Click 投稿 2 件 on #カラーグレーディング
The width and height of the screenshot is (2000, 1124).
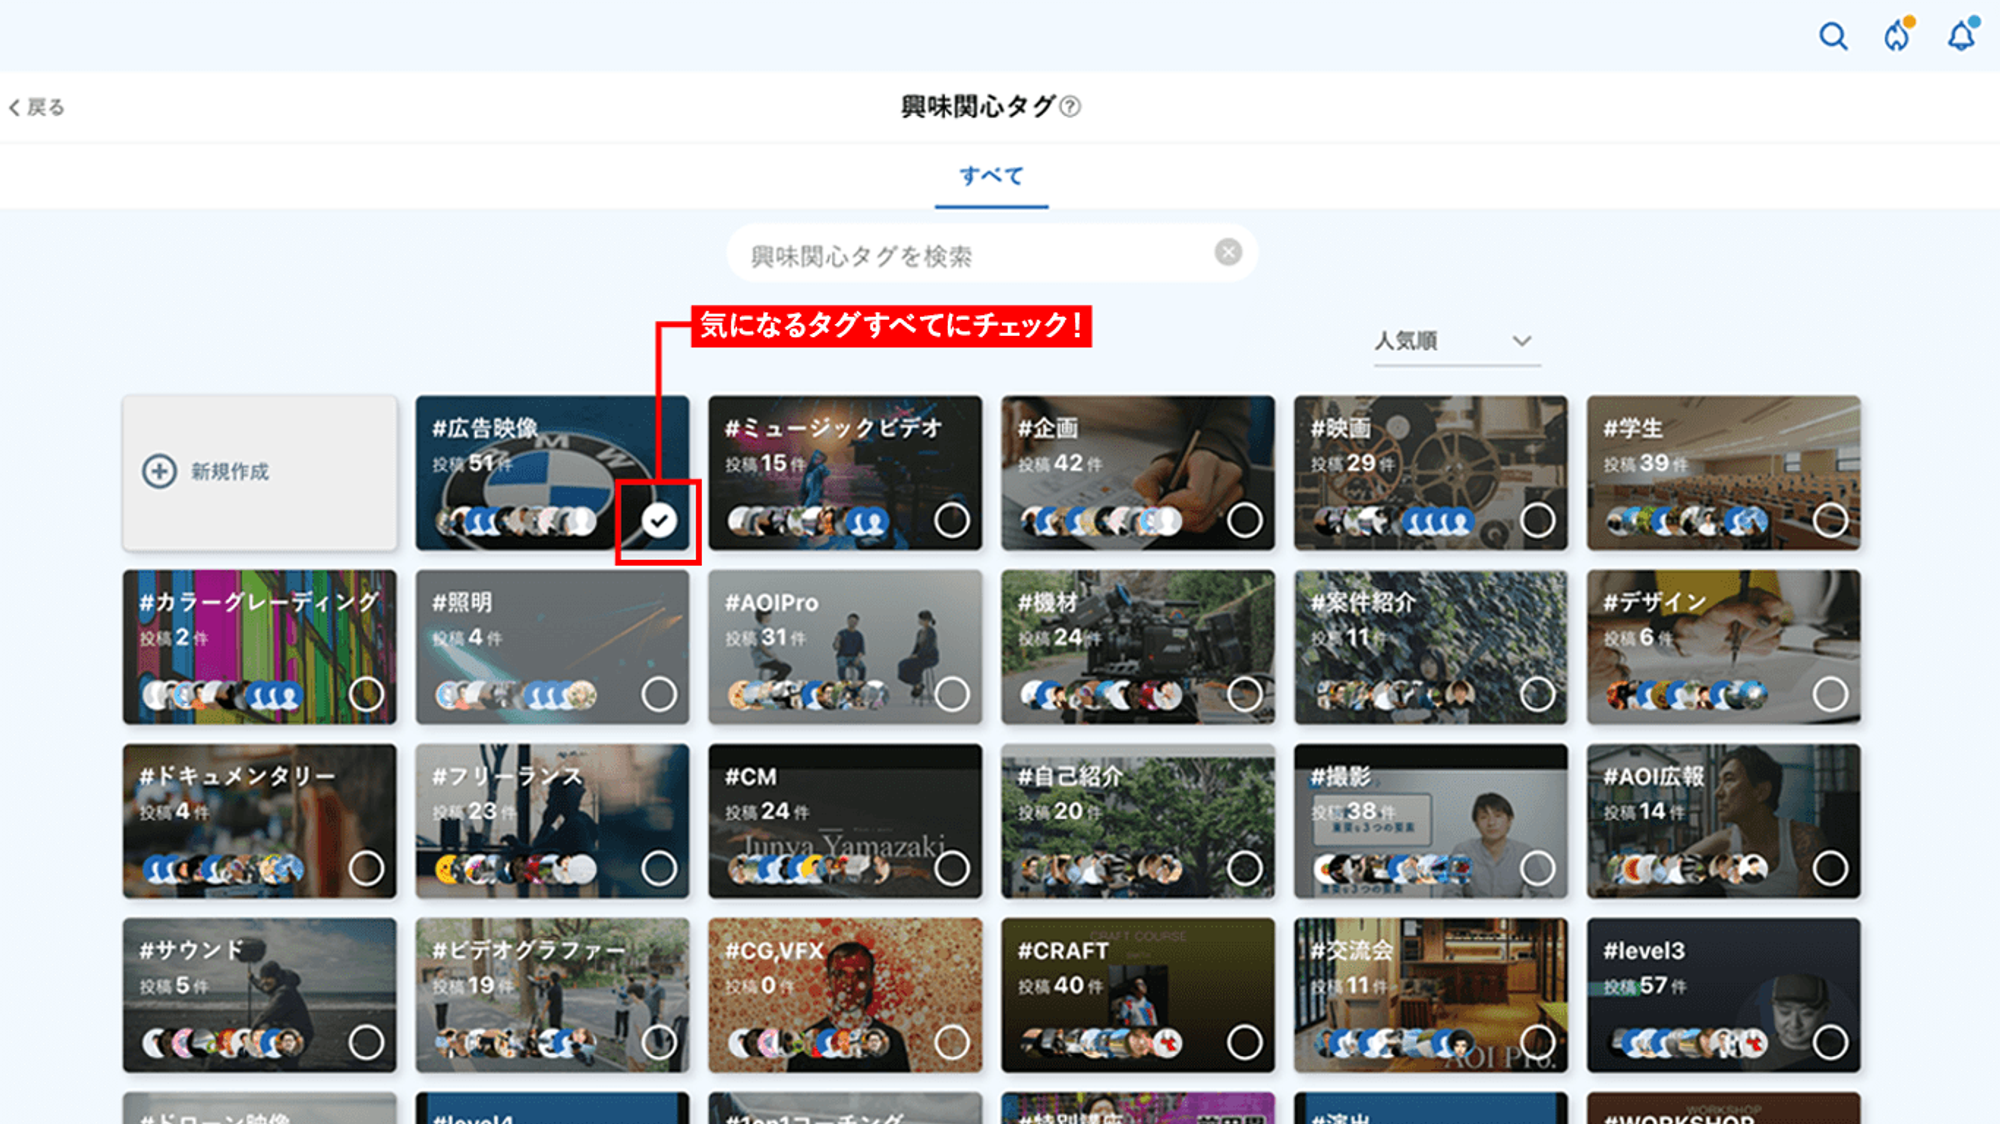click(174, 638)
